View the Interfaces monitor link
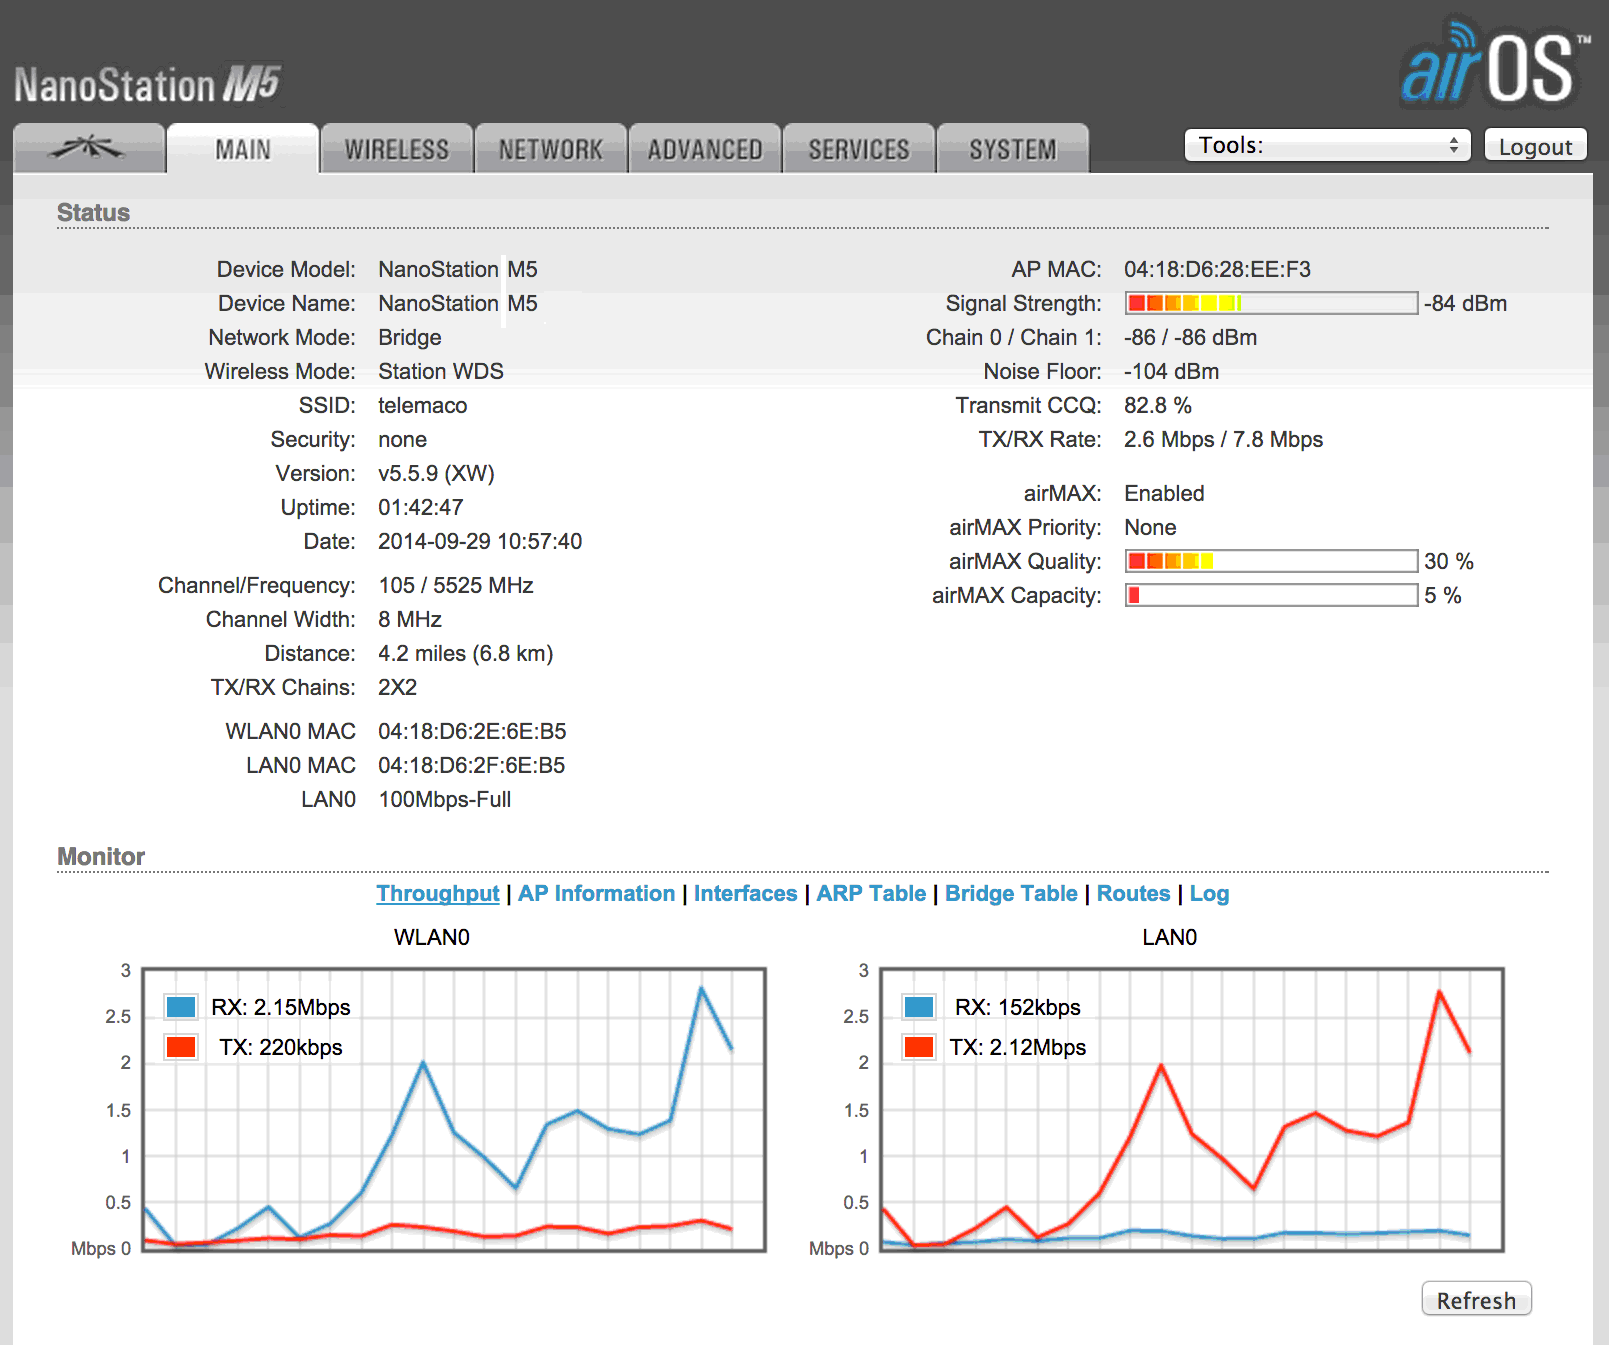This screenshot has height=1345, width=1609. pyautogui.click(x=745, y=893)
